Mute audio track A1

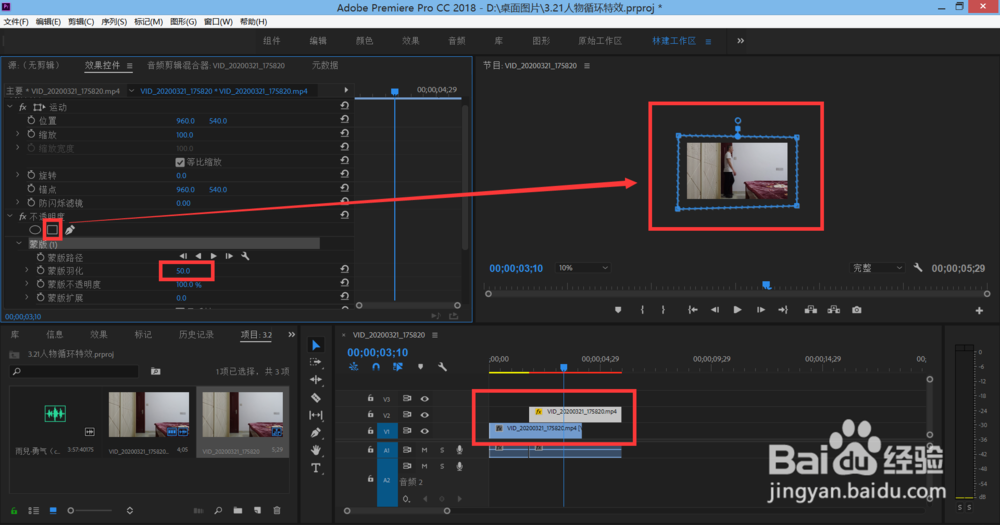pos(424,450)
